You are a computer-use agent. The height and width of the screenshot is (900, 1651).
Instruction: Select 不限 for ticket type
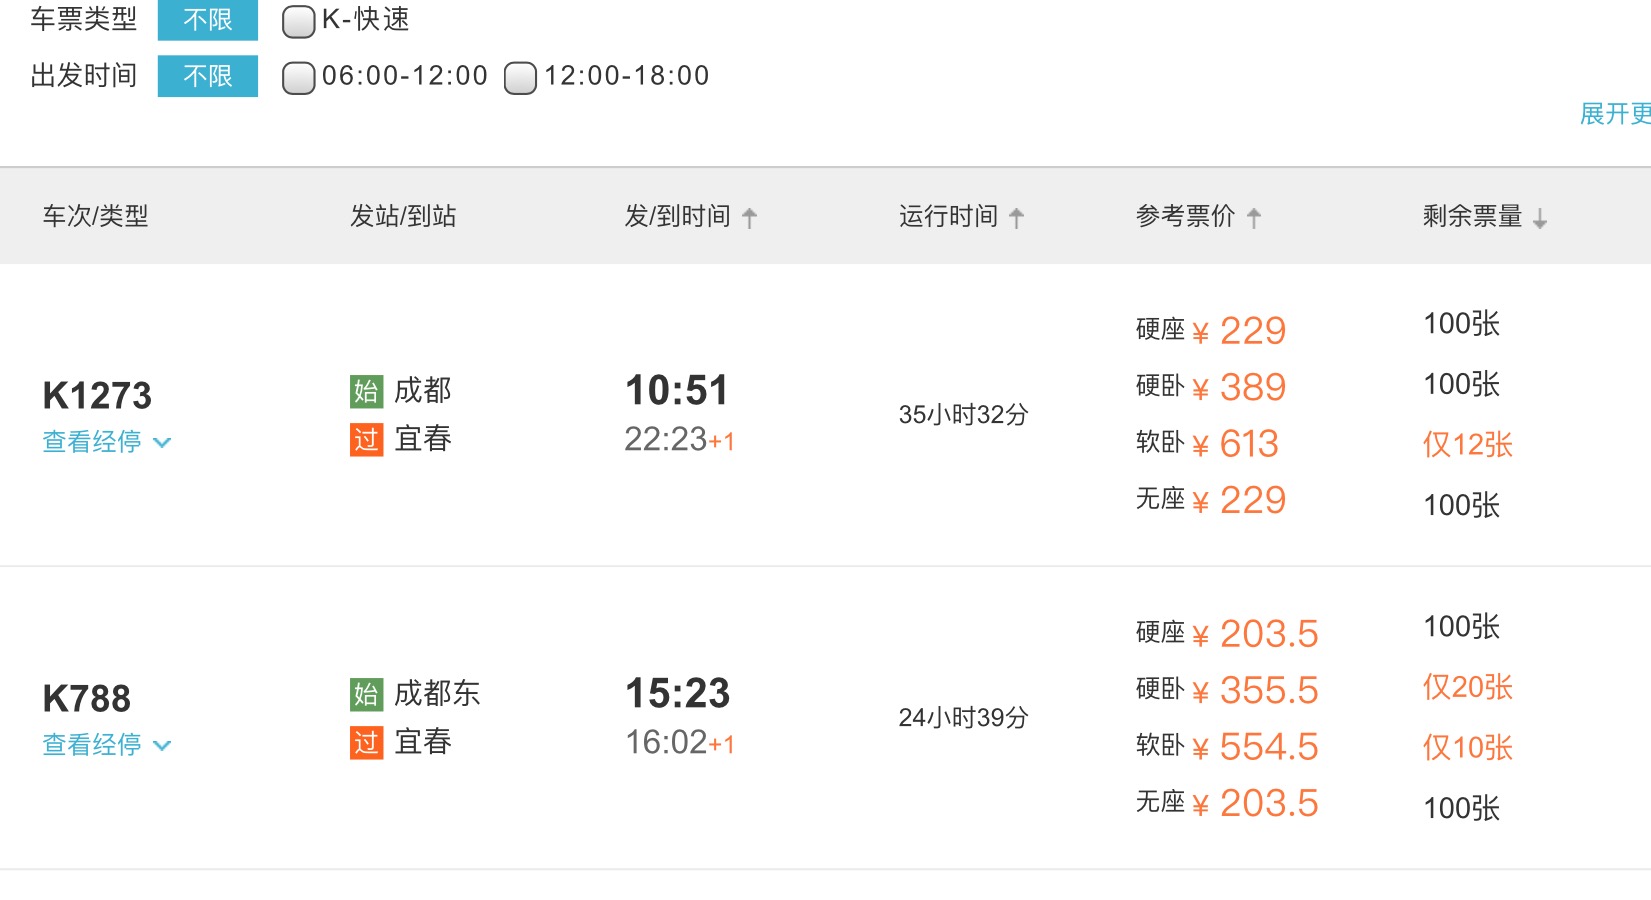208,20
